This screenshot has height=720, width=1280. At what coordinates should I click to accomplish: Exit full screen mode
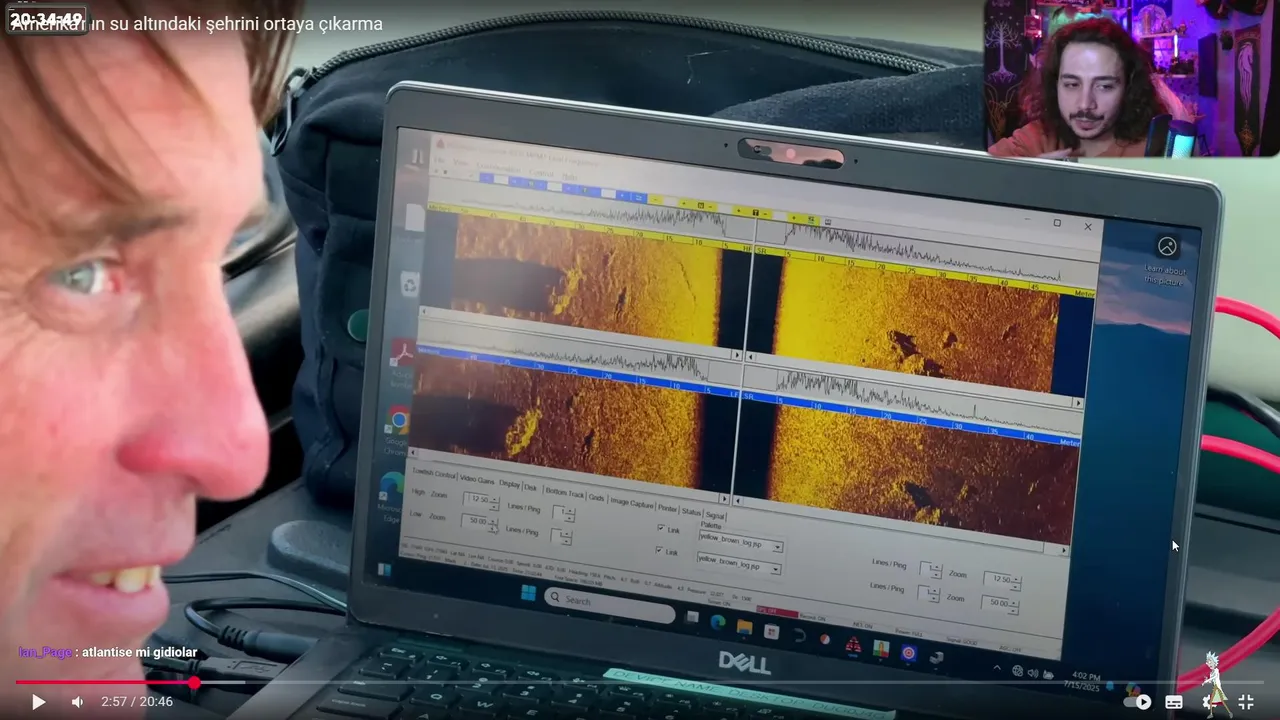1246,702
